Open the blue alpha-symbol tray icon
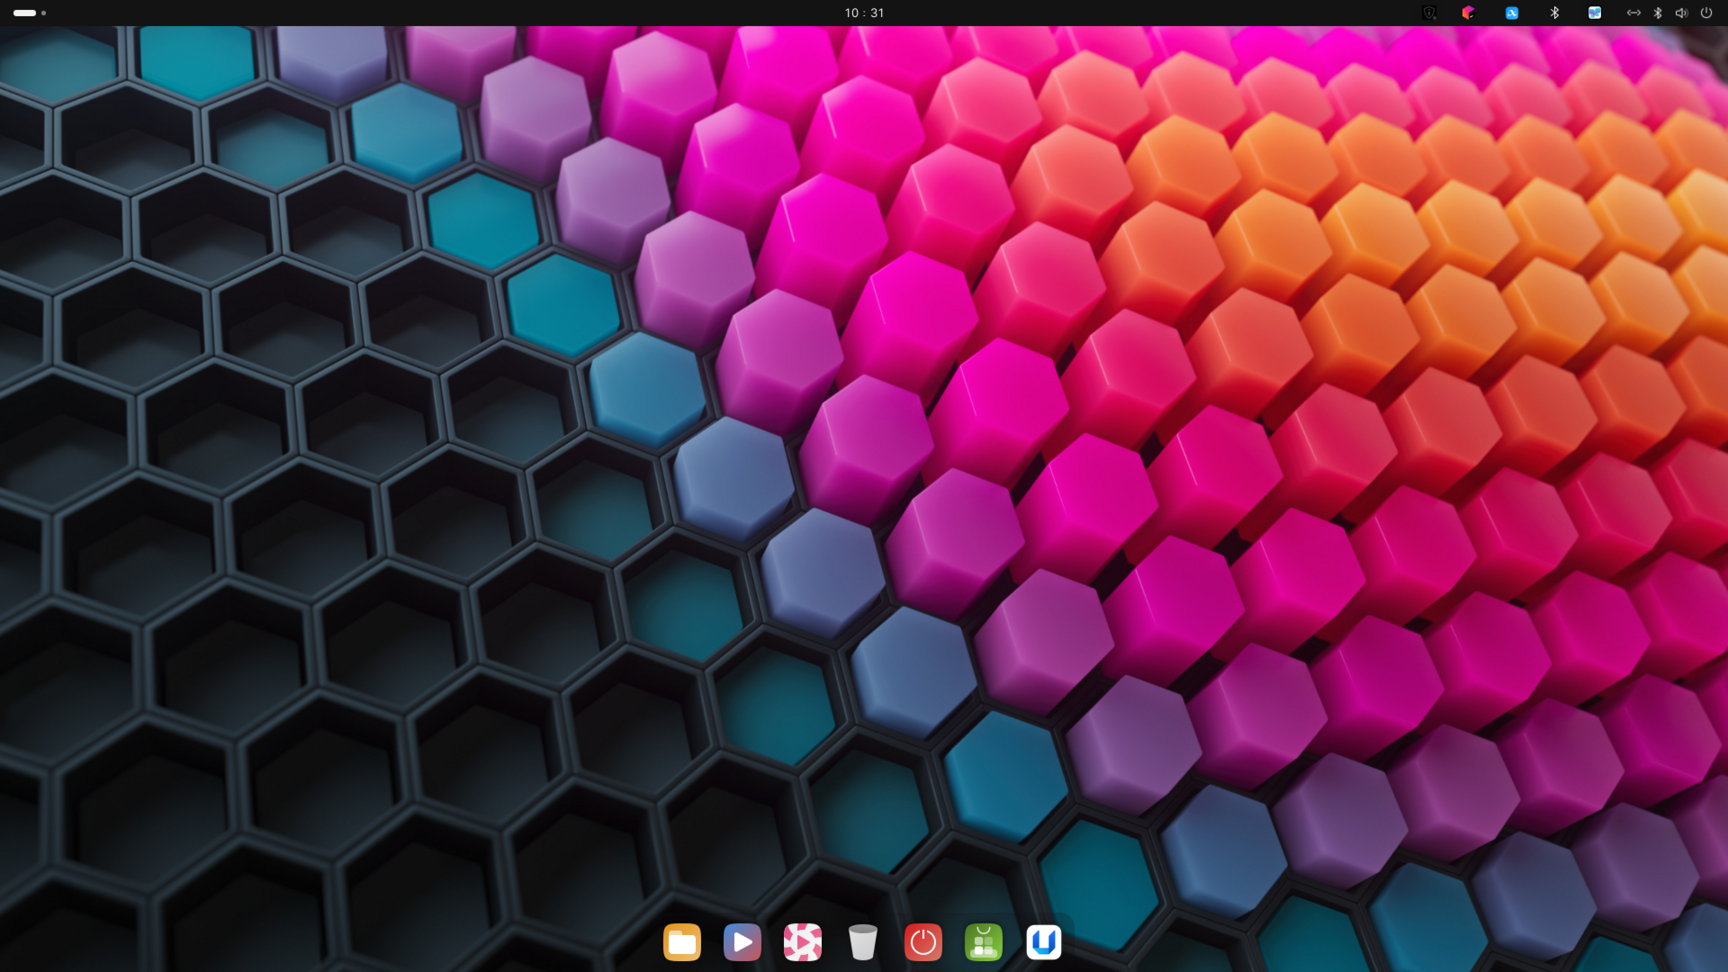 [x=1512, y=13]
